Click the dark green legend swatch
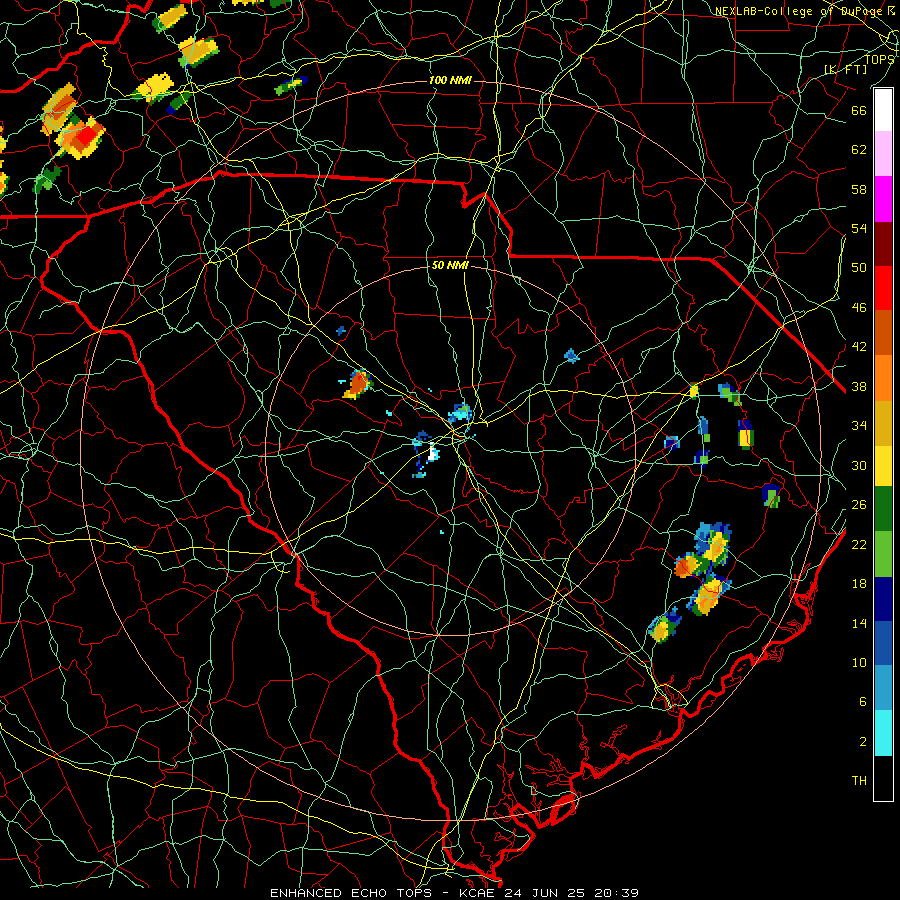The image size is (900, 900). pyautogui.click(x=883, y=509)
